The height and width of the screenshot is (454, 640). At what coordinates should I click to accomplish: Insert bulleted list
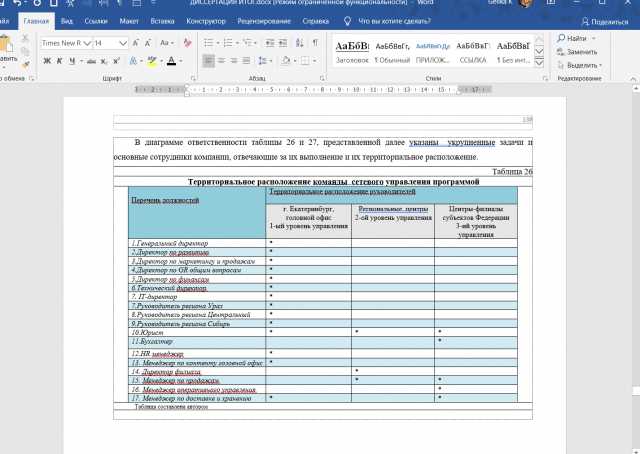[x=209, y=43]
